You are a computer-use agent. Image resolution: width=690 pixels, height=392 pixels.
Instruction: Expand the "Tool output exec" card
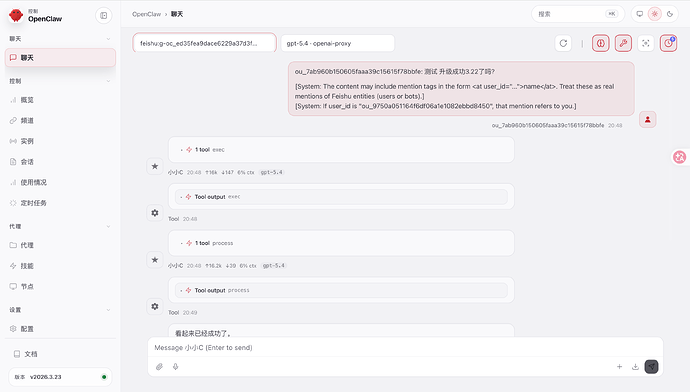341,197
